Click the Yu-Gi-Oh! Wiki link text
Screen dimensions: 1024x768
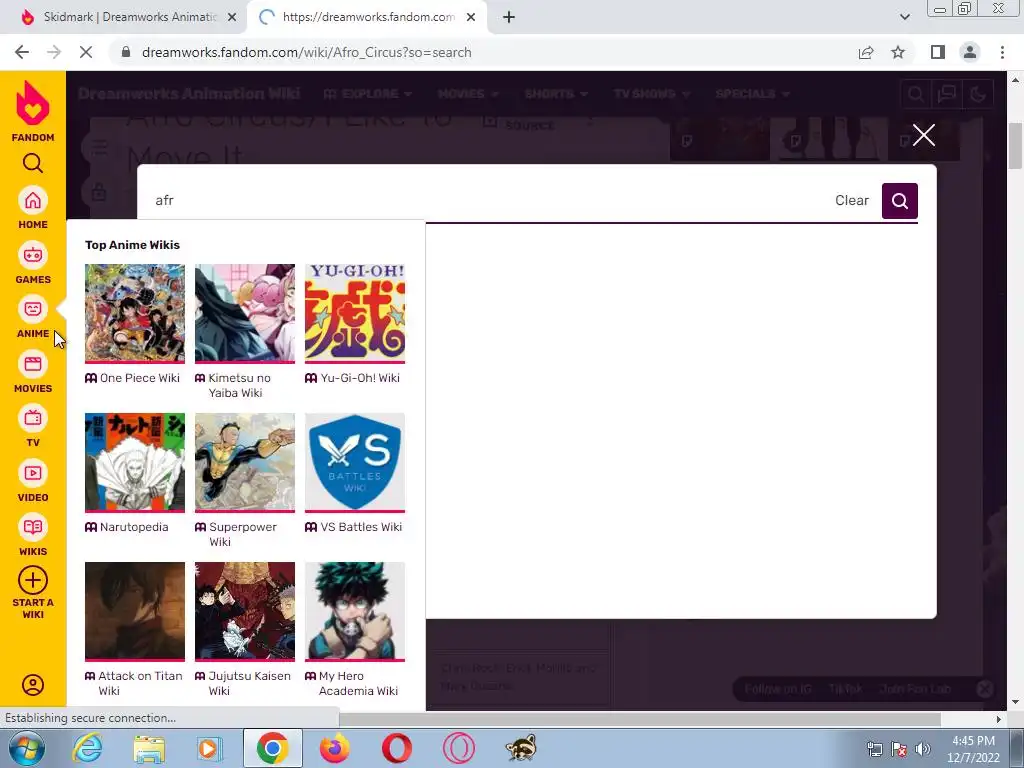[360, 377]
